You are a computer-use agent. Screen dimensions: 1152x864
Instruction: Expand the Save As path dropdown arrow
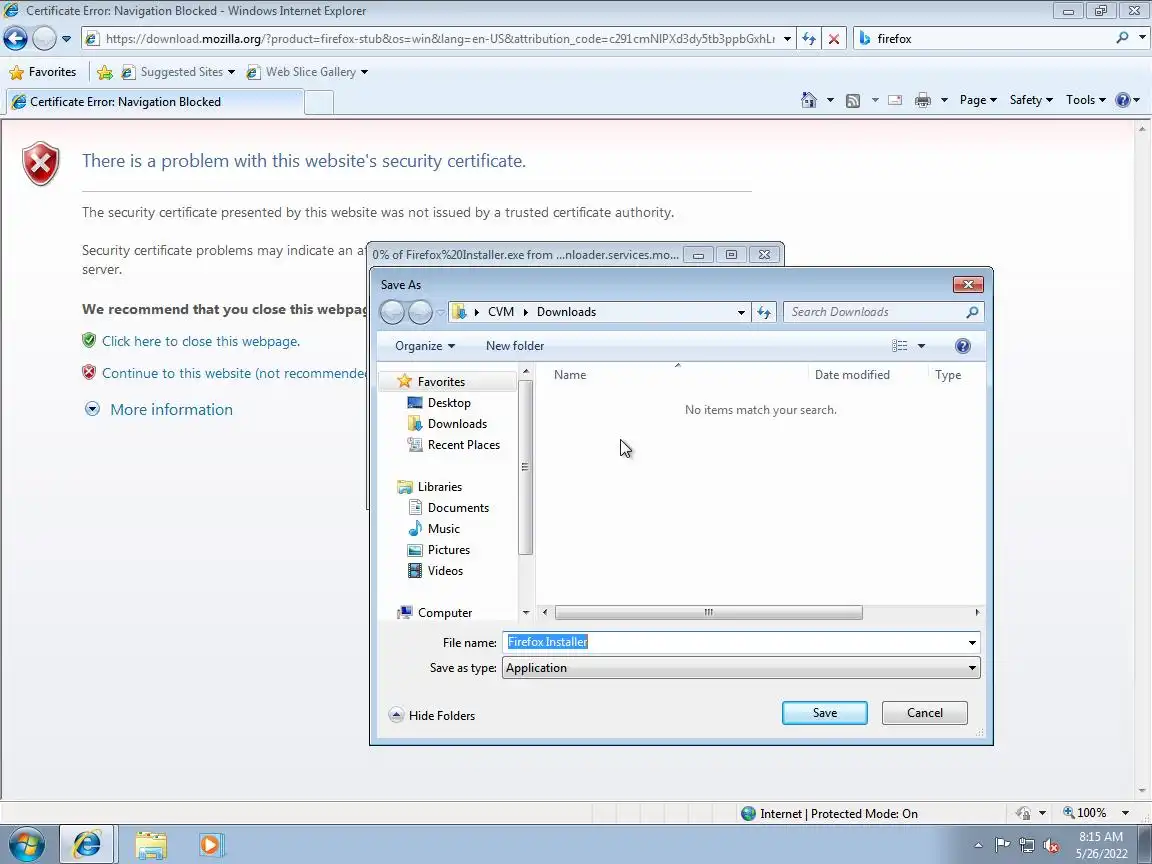click(x=741, y=312)
